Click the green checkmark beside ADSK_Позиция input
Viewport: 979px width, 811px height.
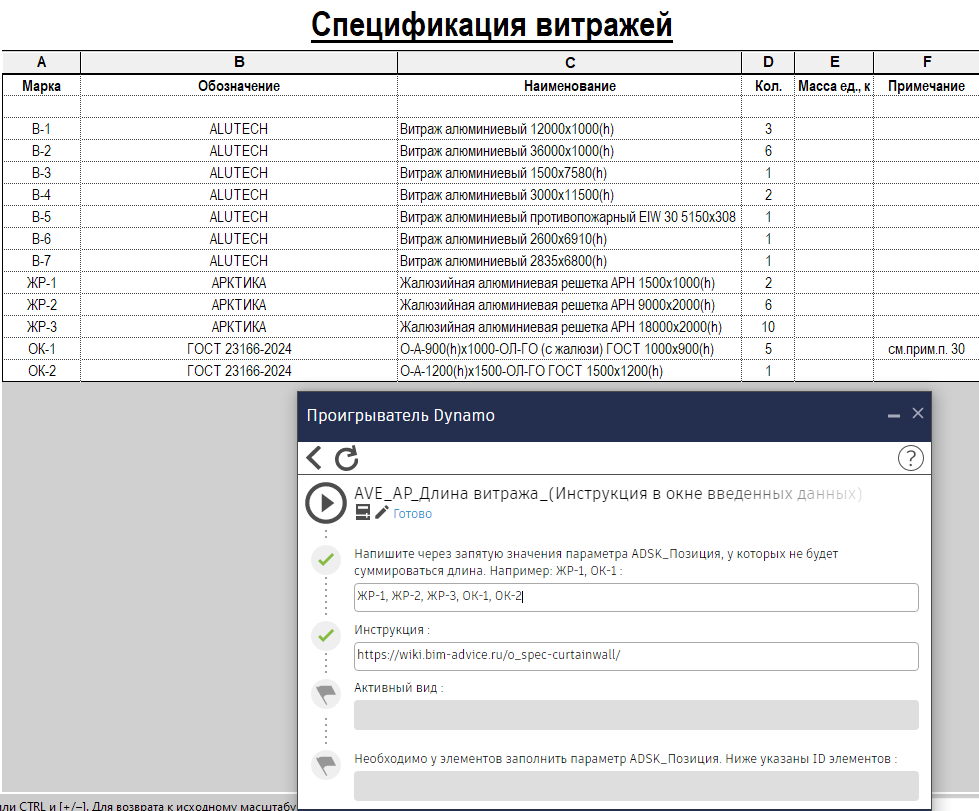(326, 560)
